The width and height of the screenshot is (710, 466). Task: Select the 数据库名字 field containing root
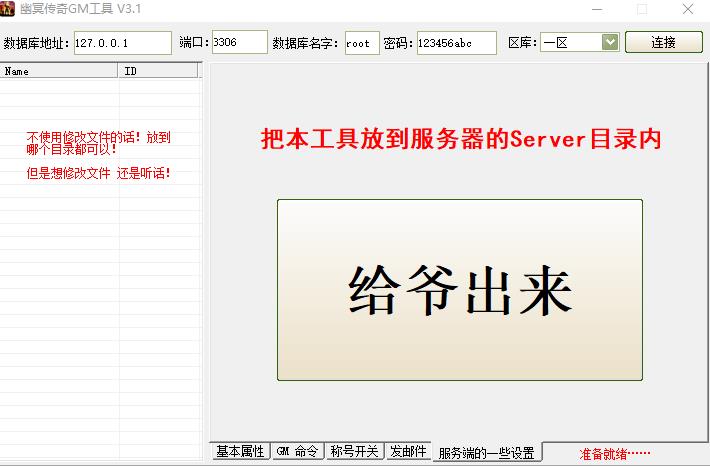click(361, 43)
